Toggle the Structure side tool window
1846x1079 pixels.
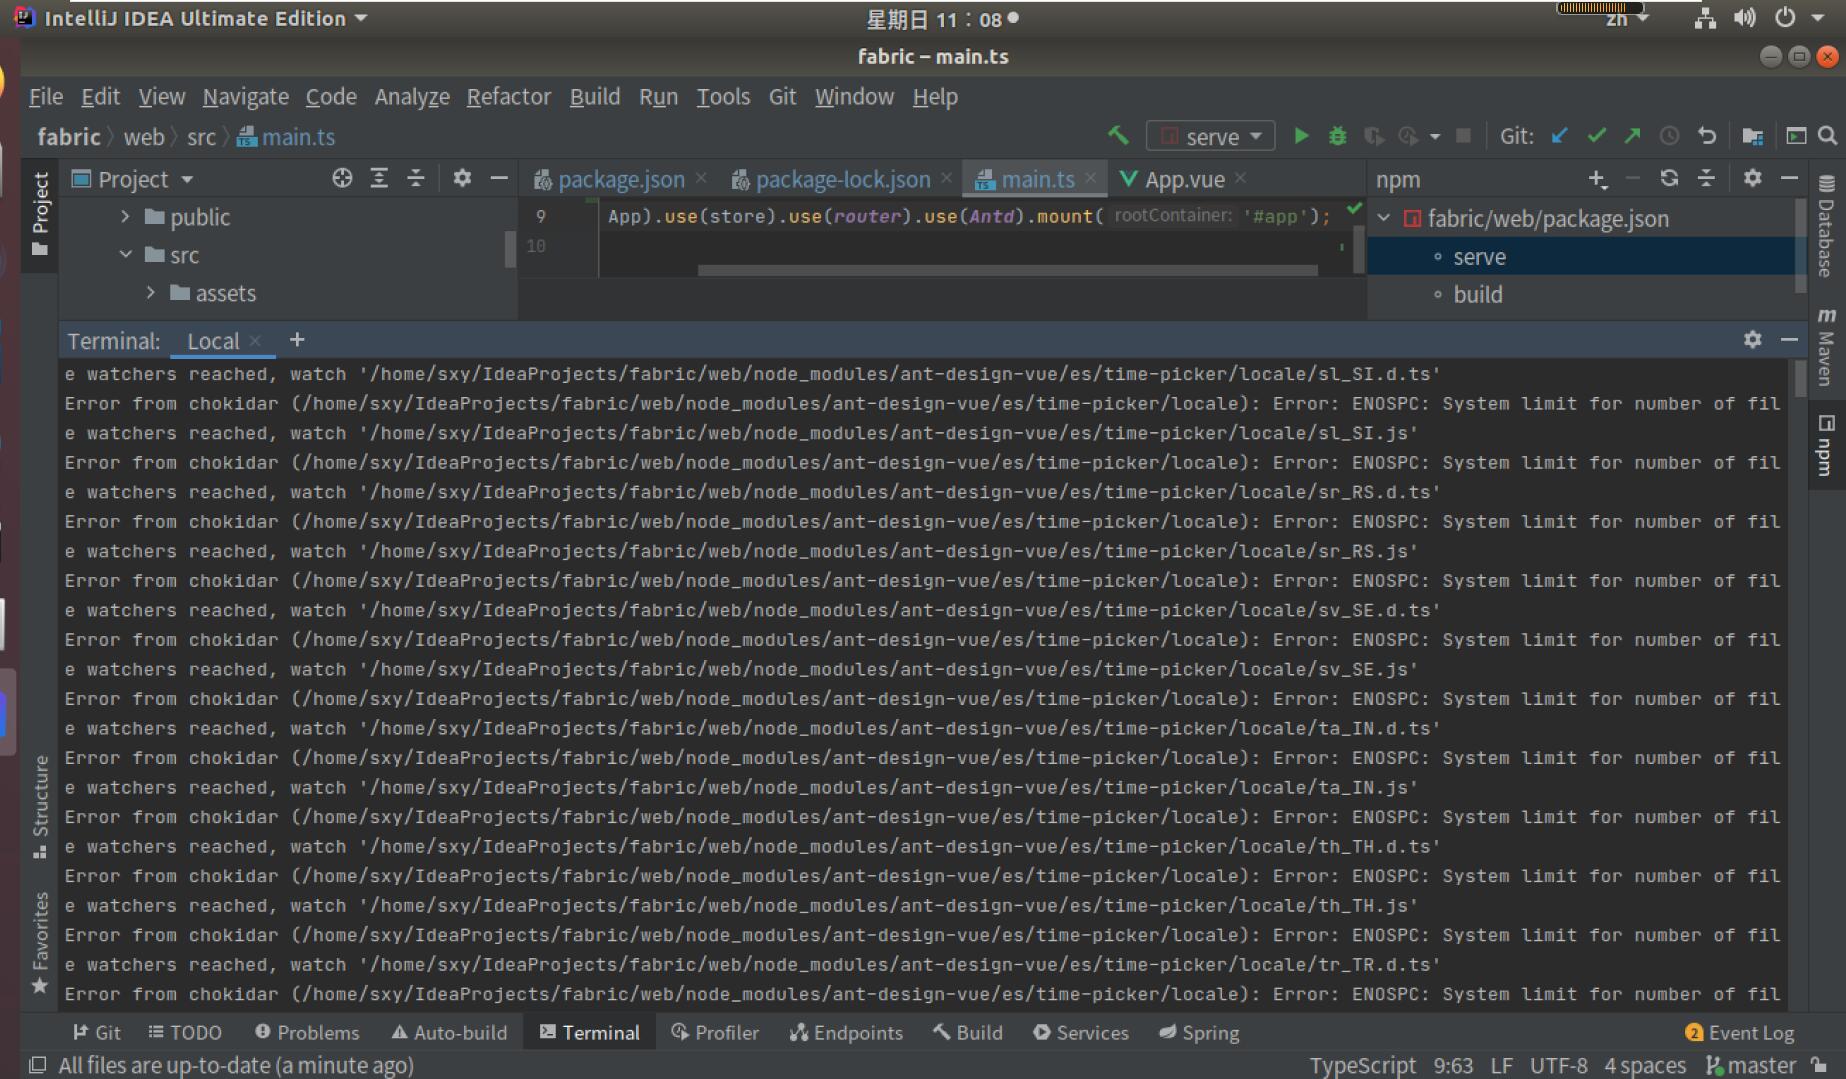40,806
